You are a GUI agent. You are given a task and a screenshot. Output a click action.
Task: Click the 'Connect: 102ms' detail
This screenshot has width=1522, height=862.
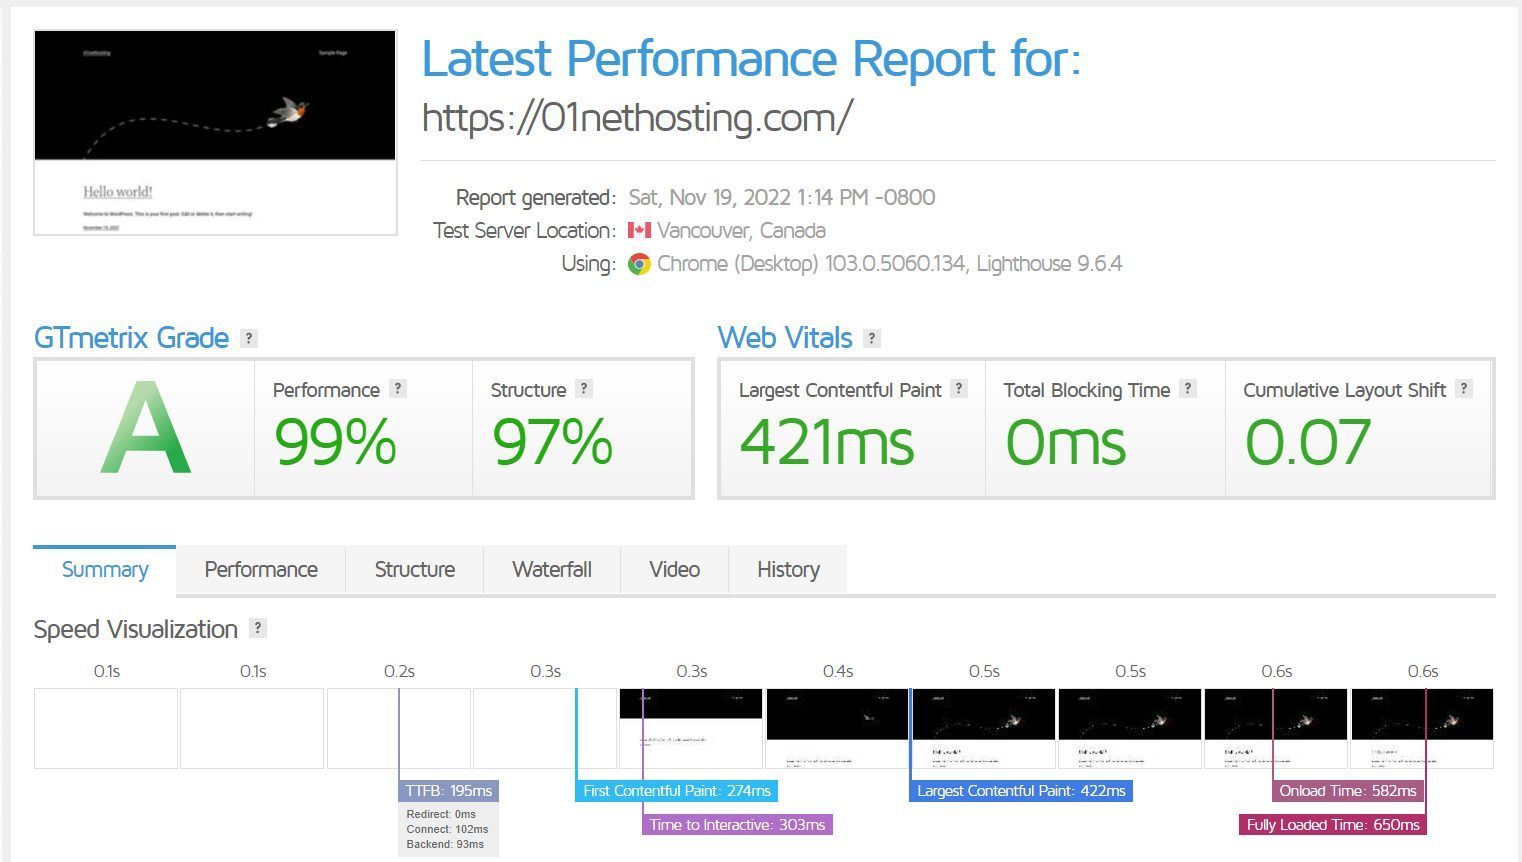pyautogui.click(x=447, y=829)
